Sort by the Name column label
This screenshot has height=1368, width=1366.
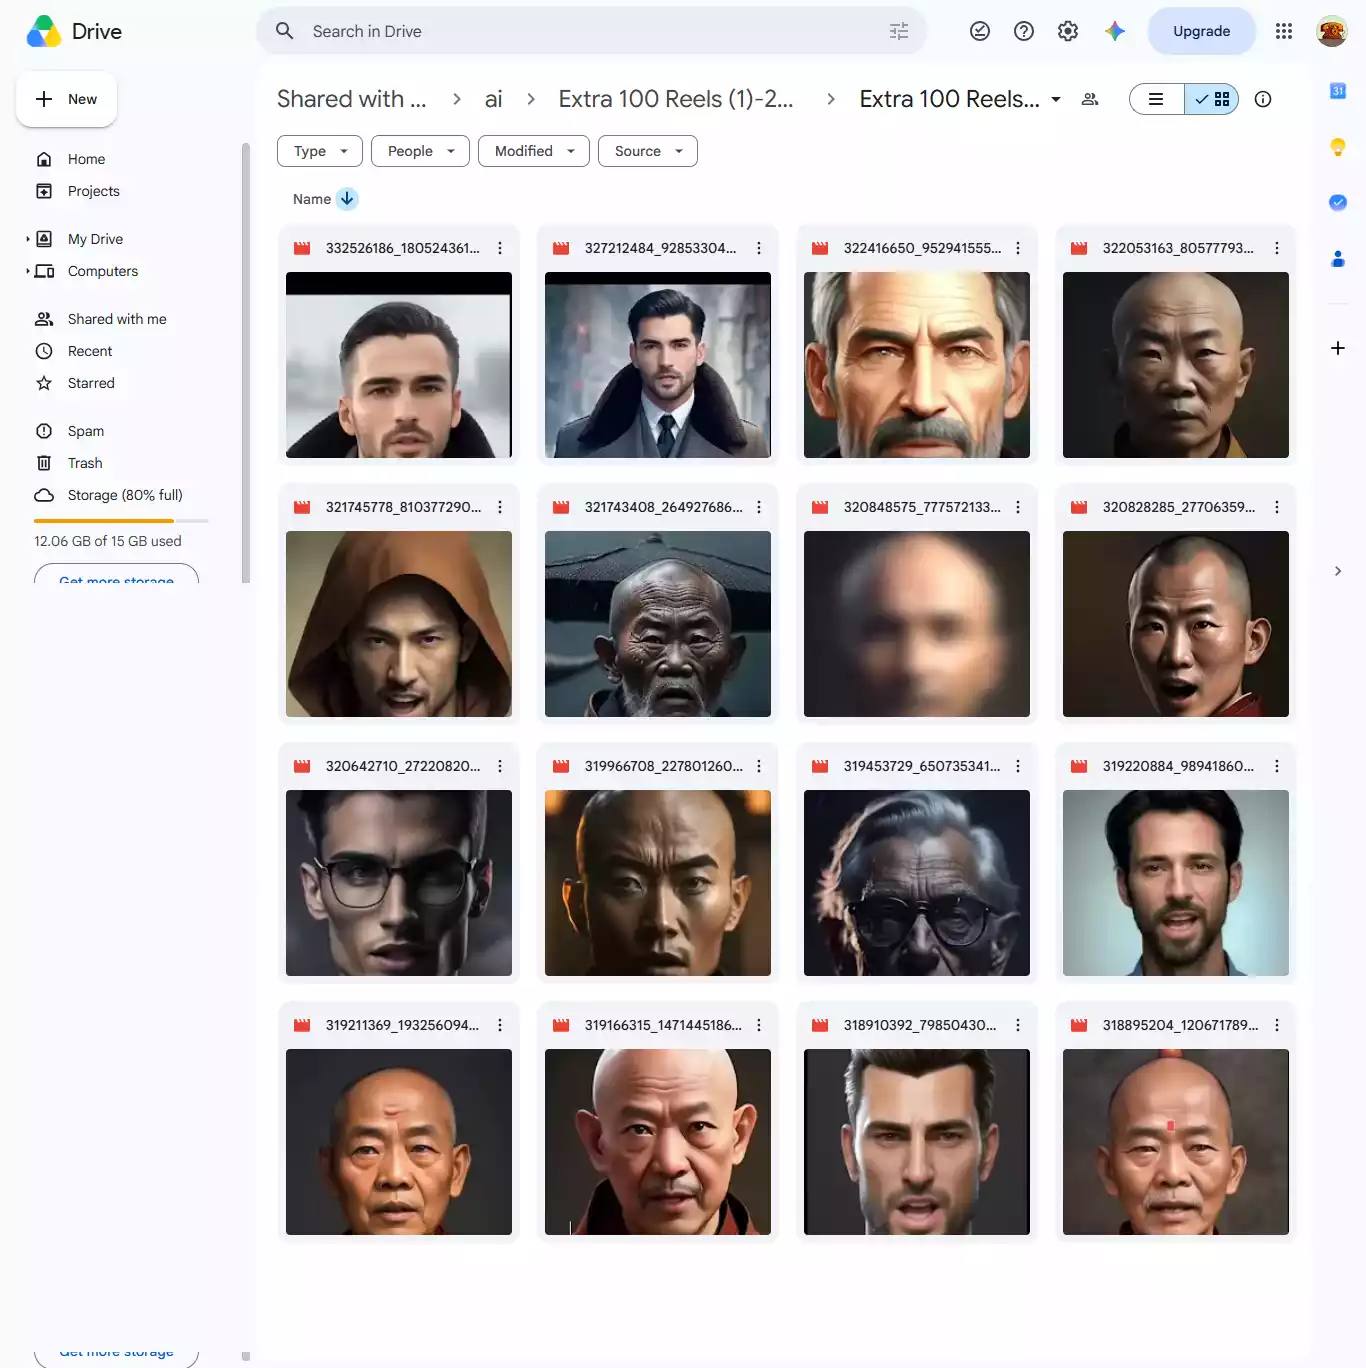click(311, 199)
